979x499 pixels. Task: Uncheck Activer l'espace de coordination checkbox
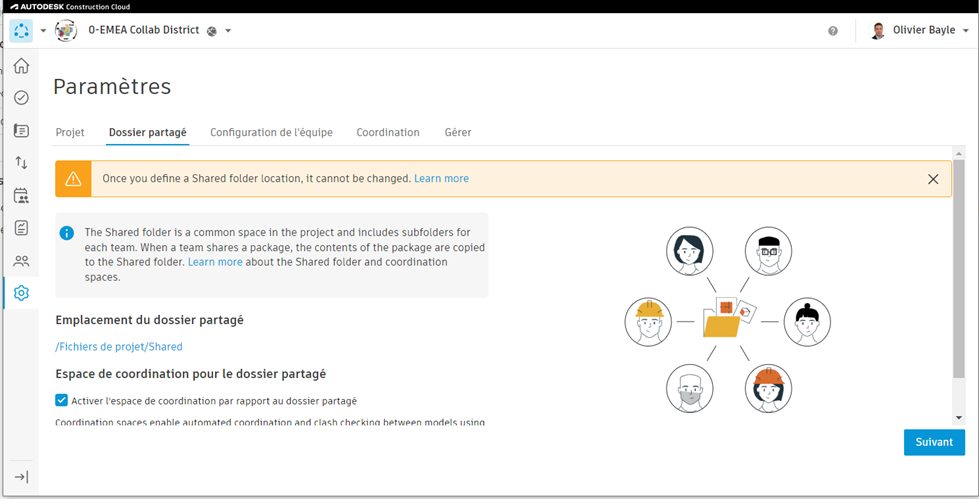pos(61,400)
